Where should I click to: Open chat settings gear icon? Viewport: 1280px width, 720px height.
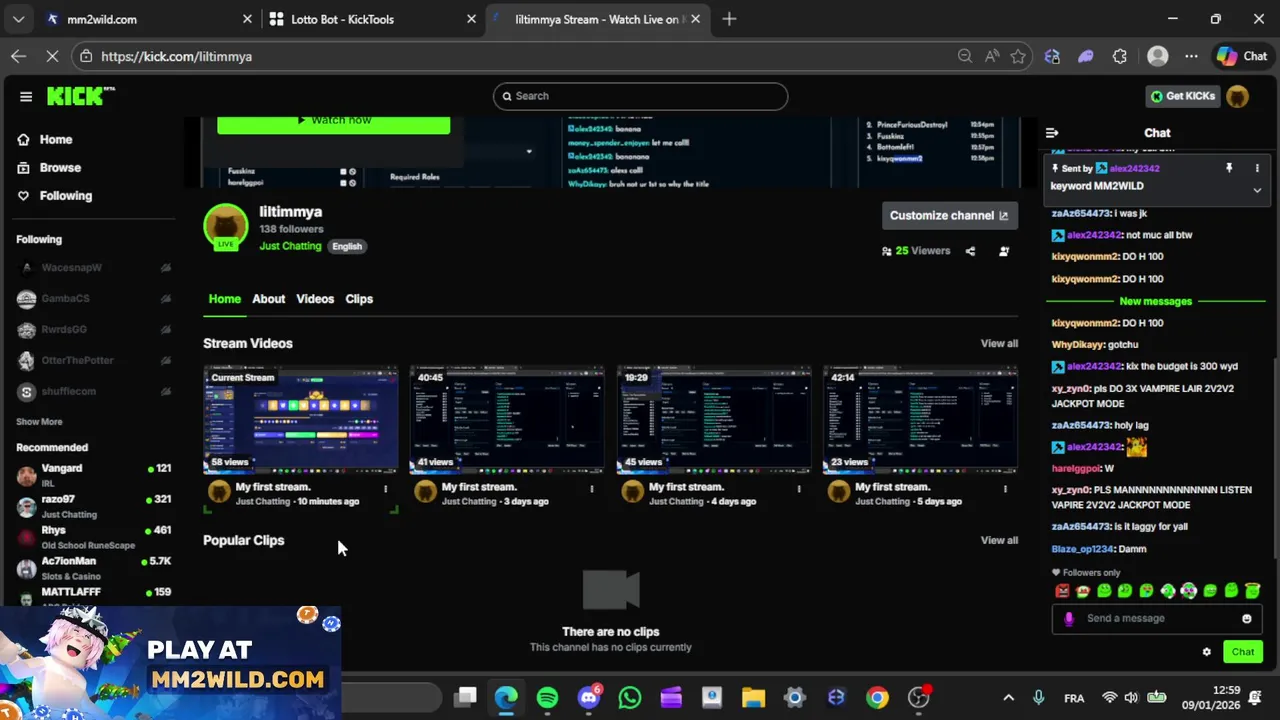tap(1207, 652)
